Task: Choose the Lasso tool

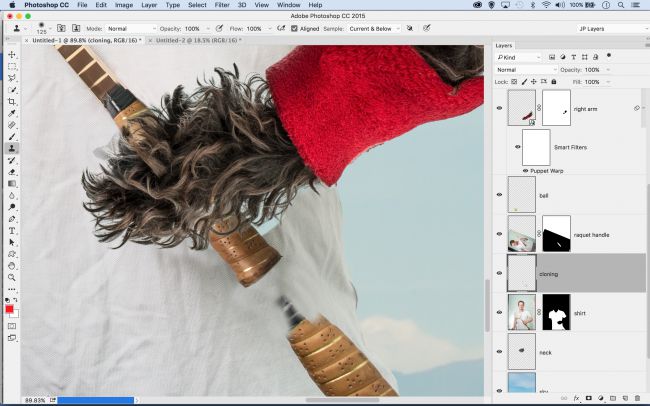Action: pos(12,77)
